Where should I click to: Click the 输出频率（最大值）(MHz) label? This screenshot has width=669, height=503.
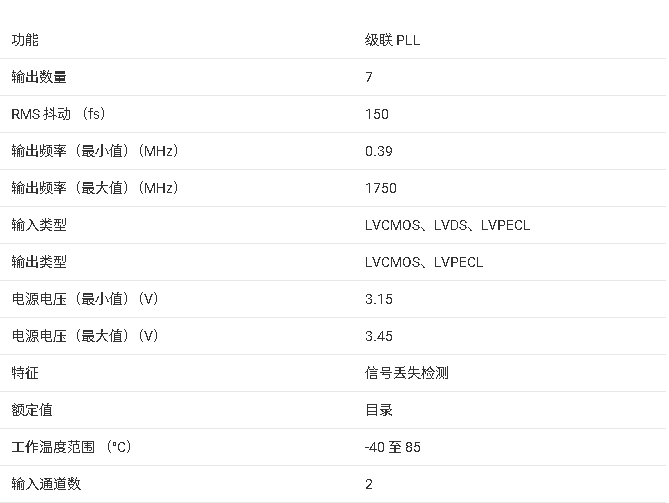(95, 188)
